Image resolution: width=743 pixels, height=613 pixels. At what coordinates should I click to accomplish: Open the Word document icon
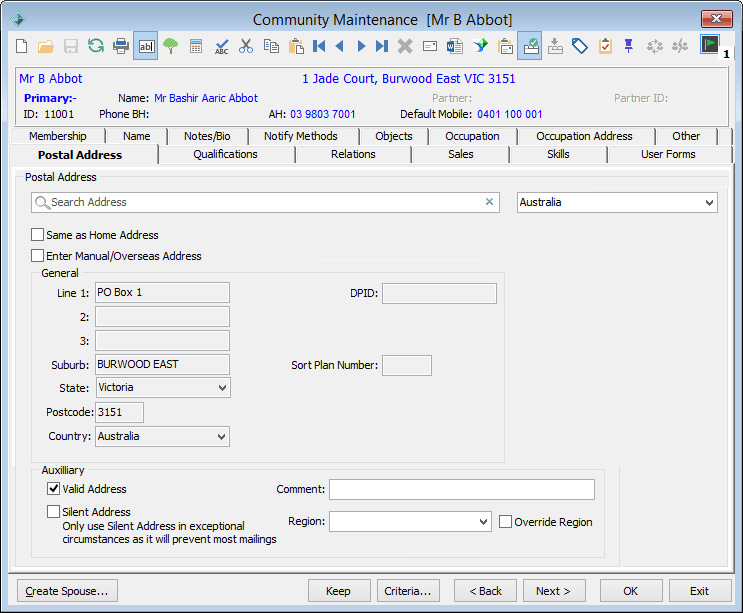pyautogui.click(x=455, y=46)
